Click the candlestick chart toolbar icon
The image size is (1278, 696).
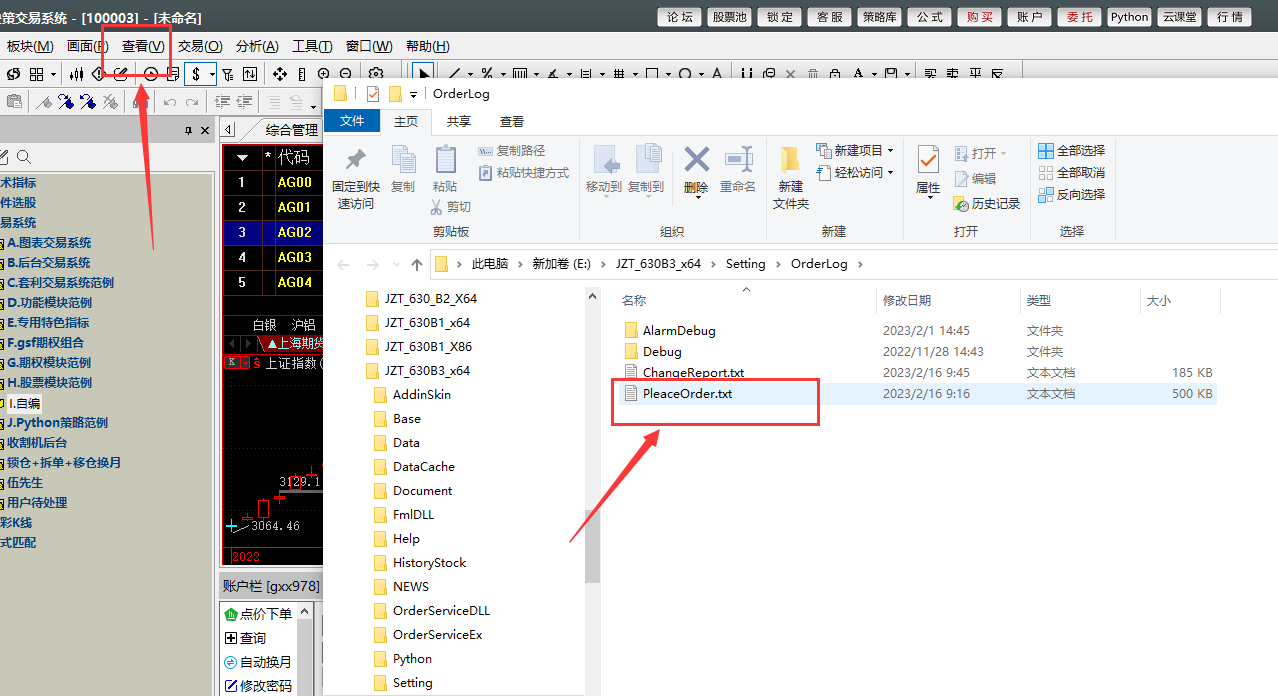click(76, 74)
